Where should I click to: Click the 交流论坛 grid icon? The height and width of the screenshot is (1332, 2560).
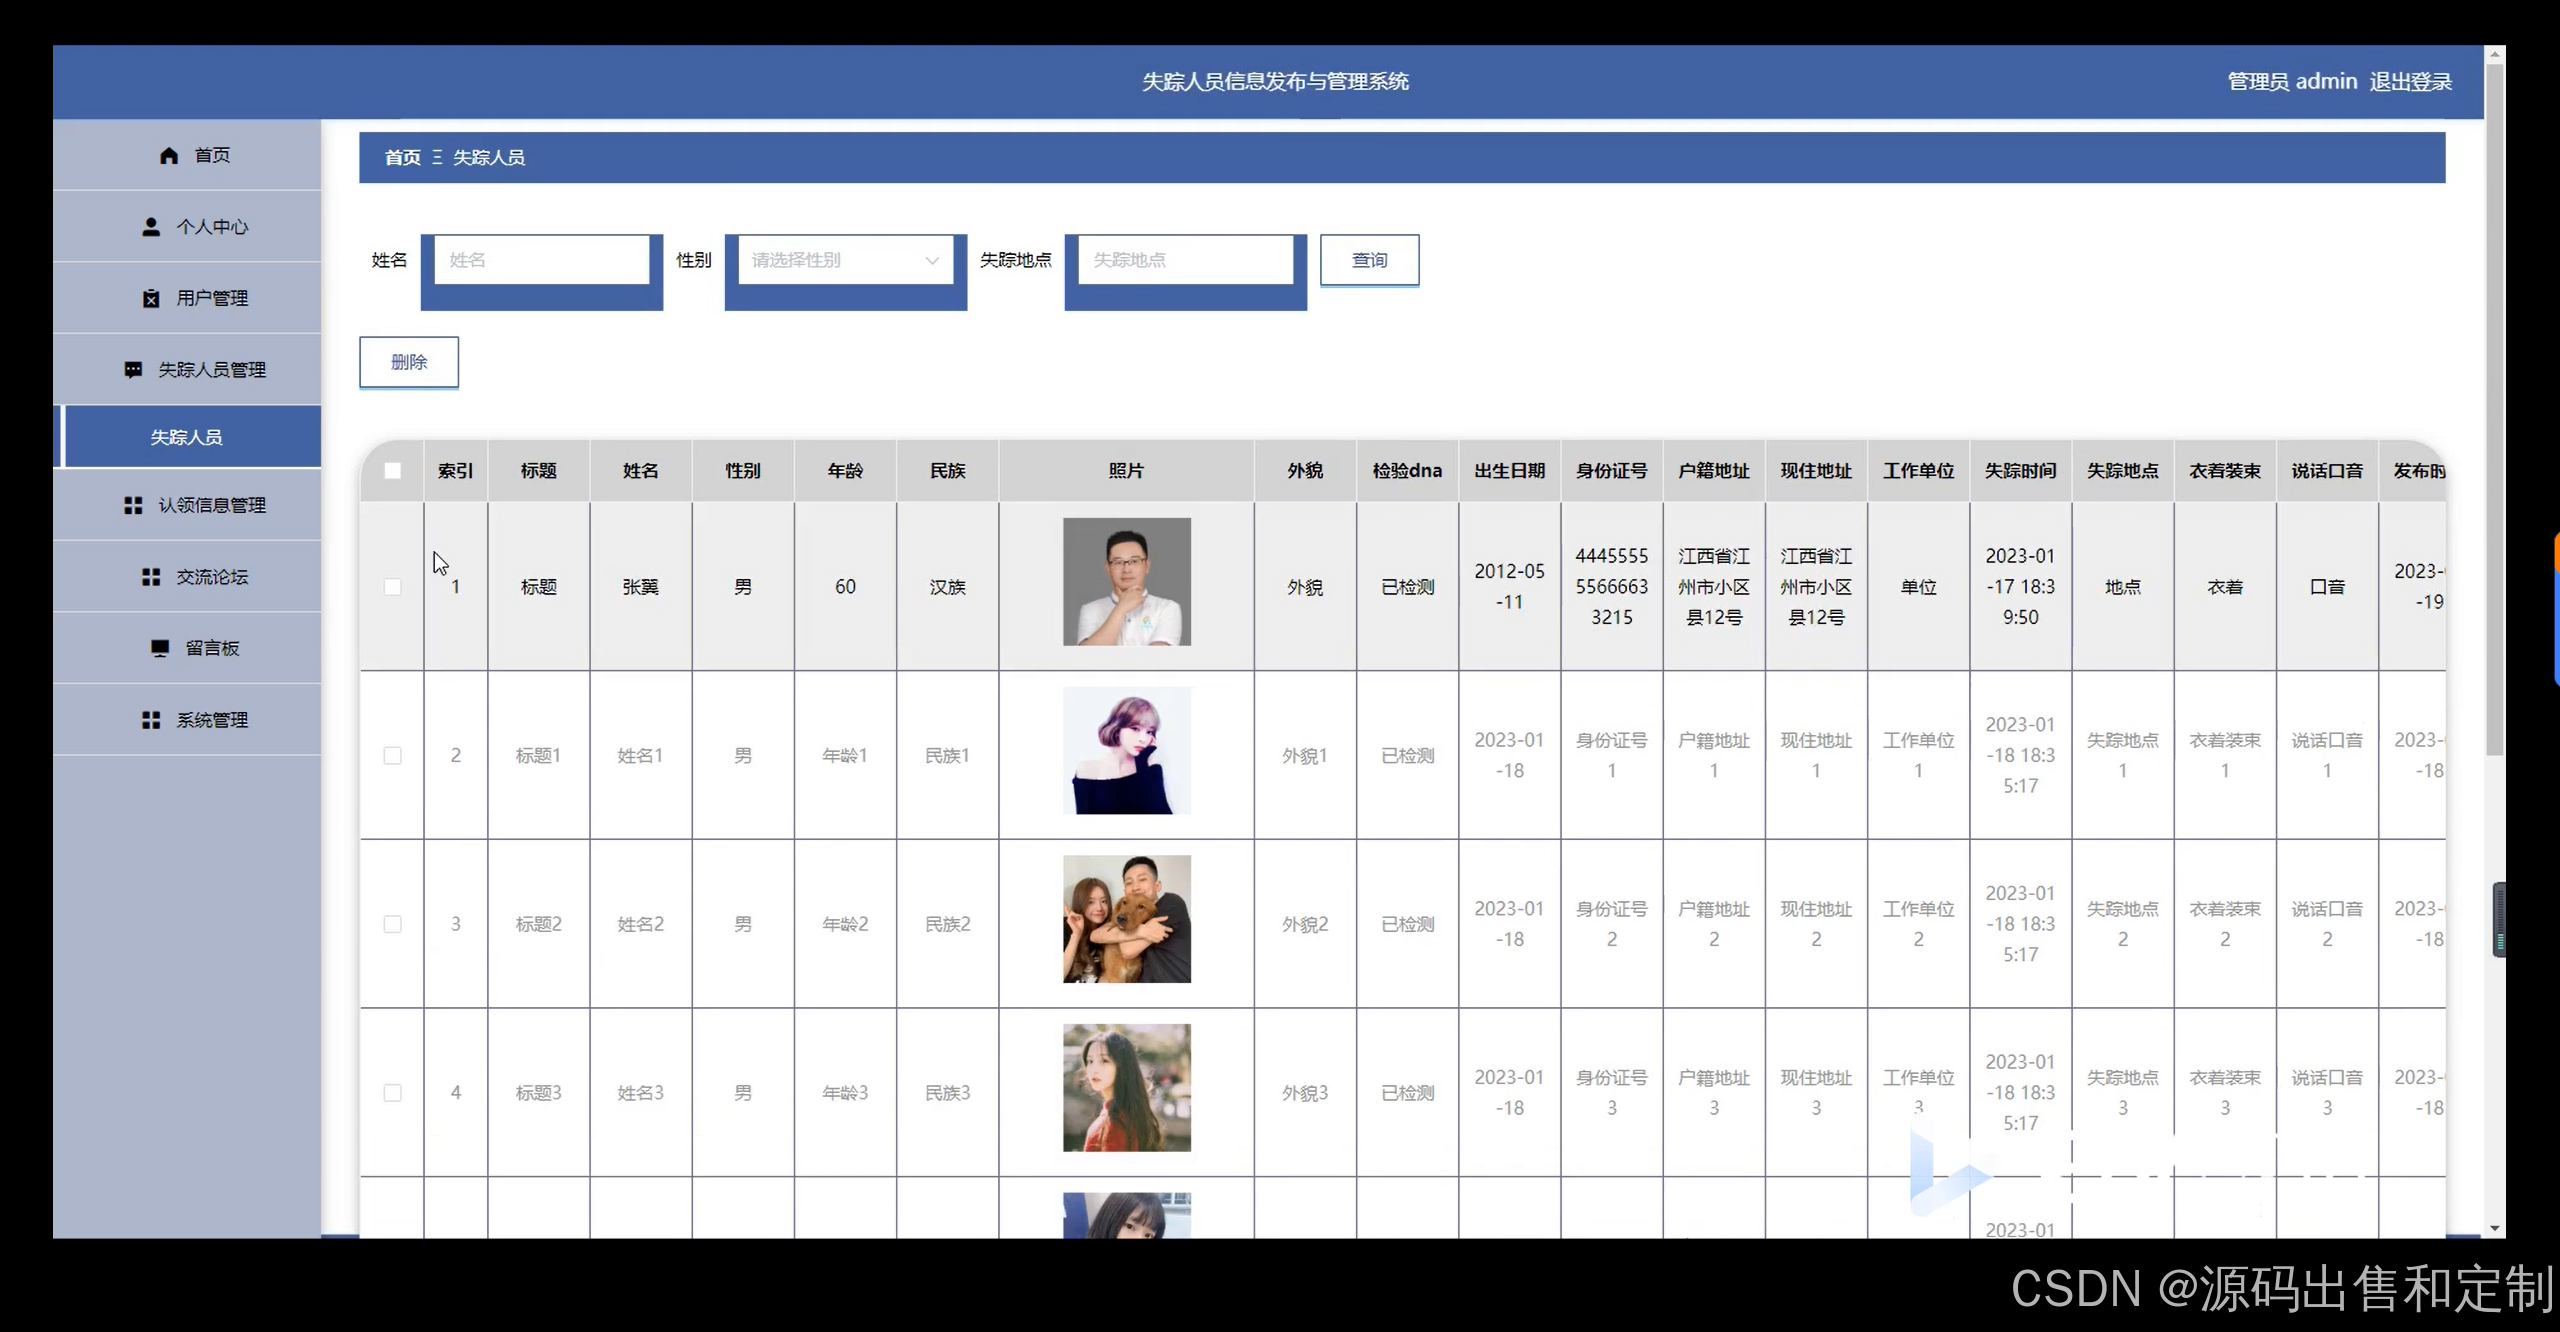(151, 577)
